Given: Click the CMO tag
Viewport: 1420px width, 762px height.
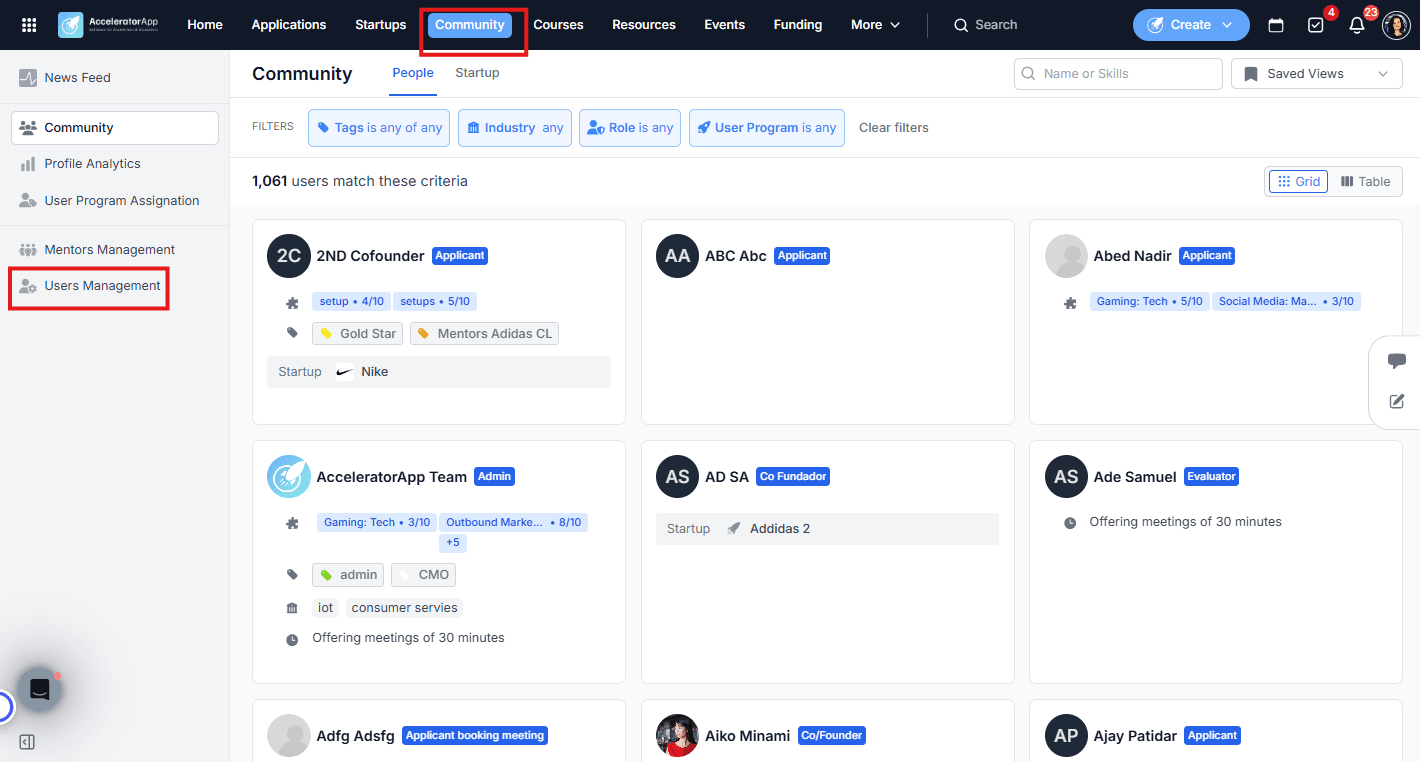Looking at the screenshot, I should click(x=424, y=575).
